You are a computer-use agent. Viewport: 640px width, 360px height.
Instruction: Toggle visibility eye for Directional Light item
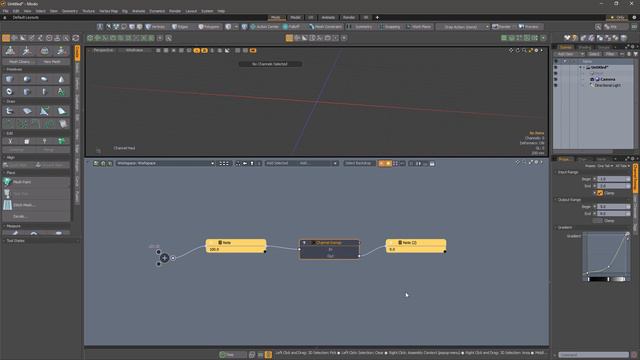click(556, 85)
